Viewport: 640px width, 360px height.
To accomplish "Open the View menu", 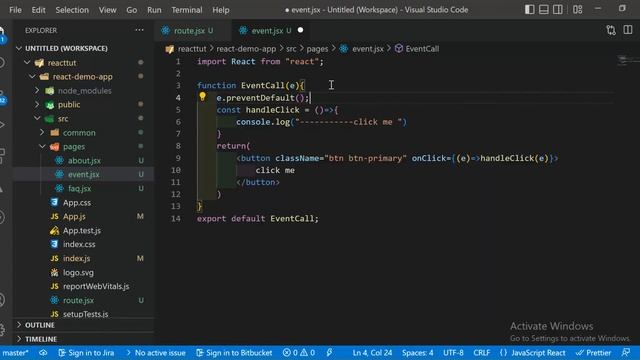I will [107, 10].
